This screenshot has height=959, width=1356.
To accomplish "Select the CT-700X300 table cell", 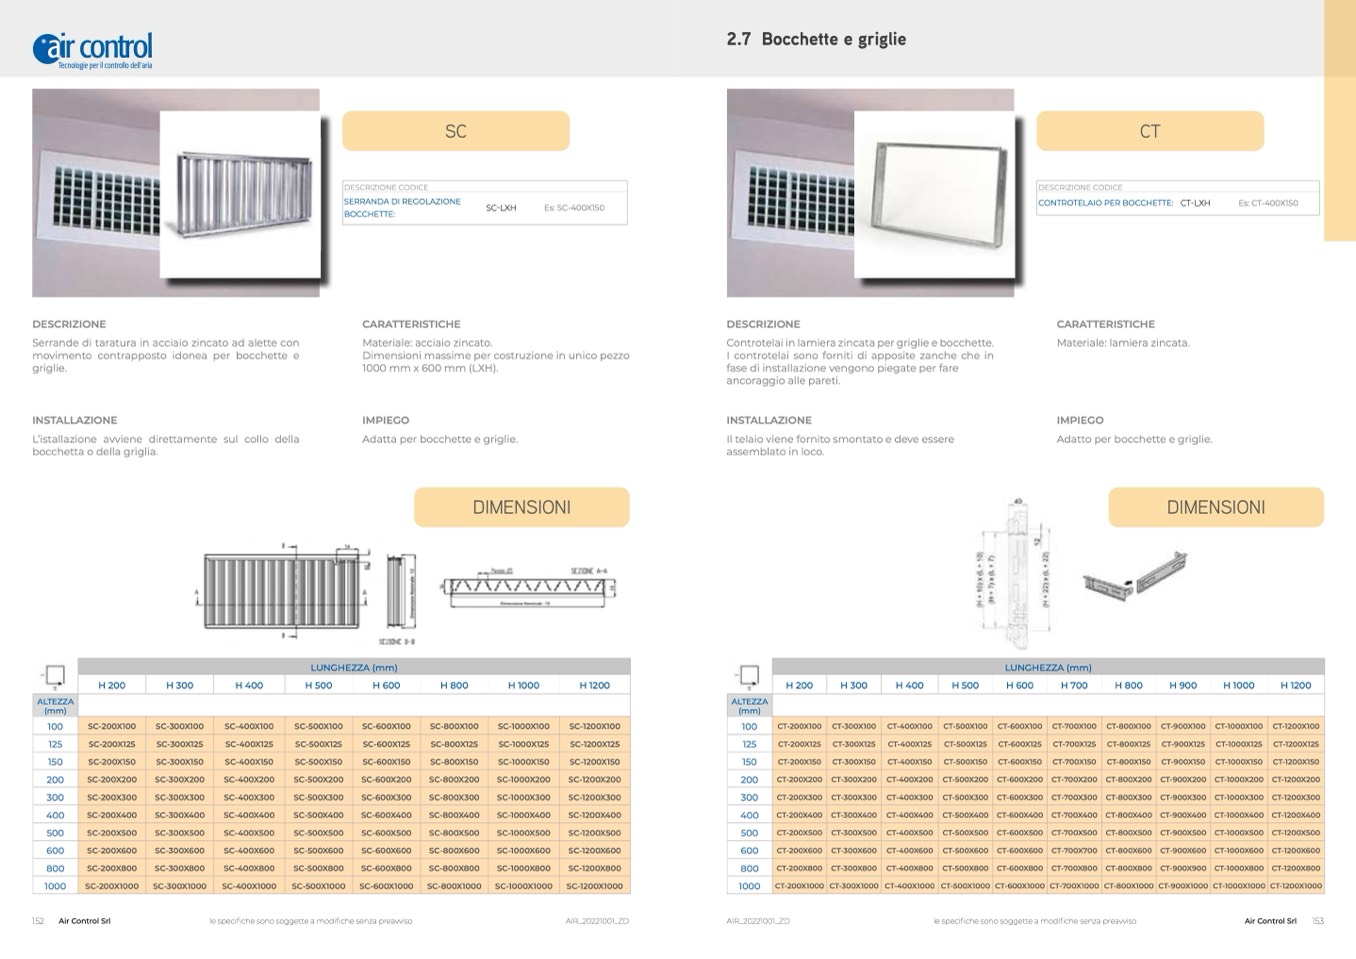I will coord(1074,798).
